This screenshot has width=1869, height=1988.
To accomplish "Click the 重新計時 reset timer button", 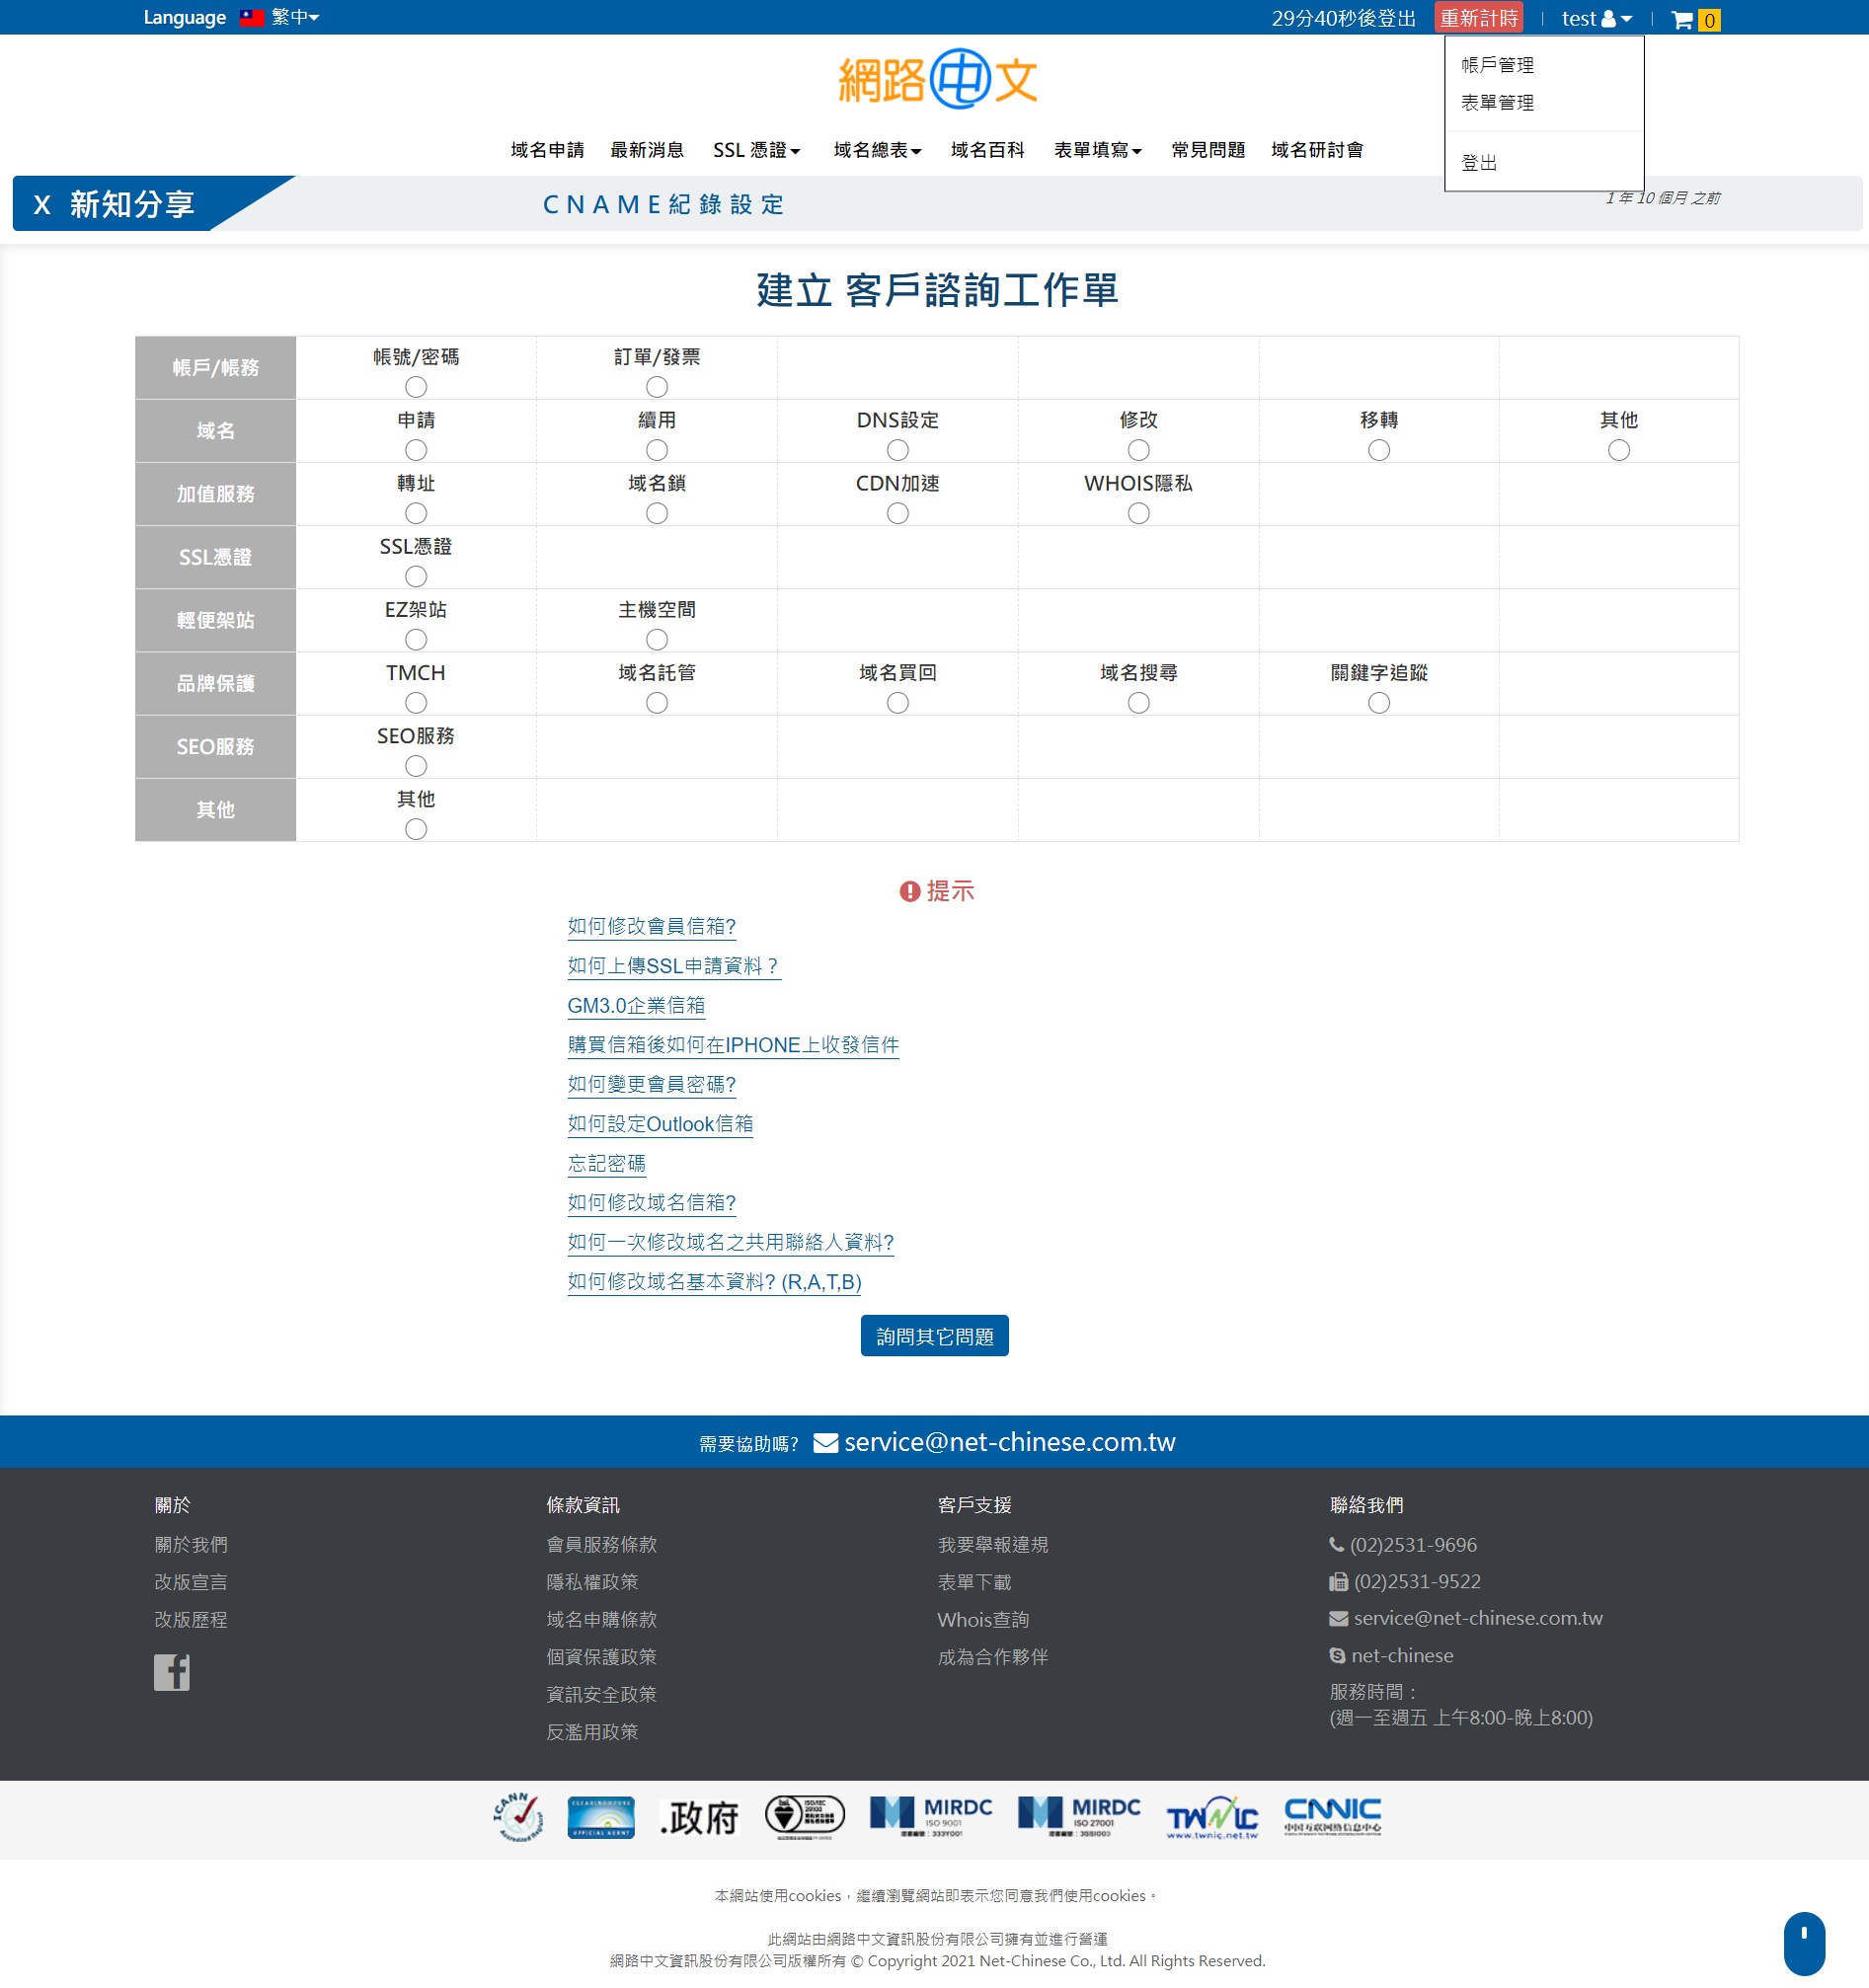I will coord(1478,18).
